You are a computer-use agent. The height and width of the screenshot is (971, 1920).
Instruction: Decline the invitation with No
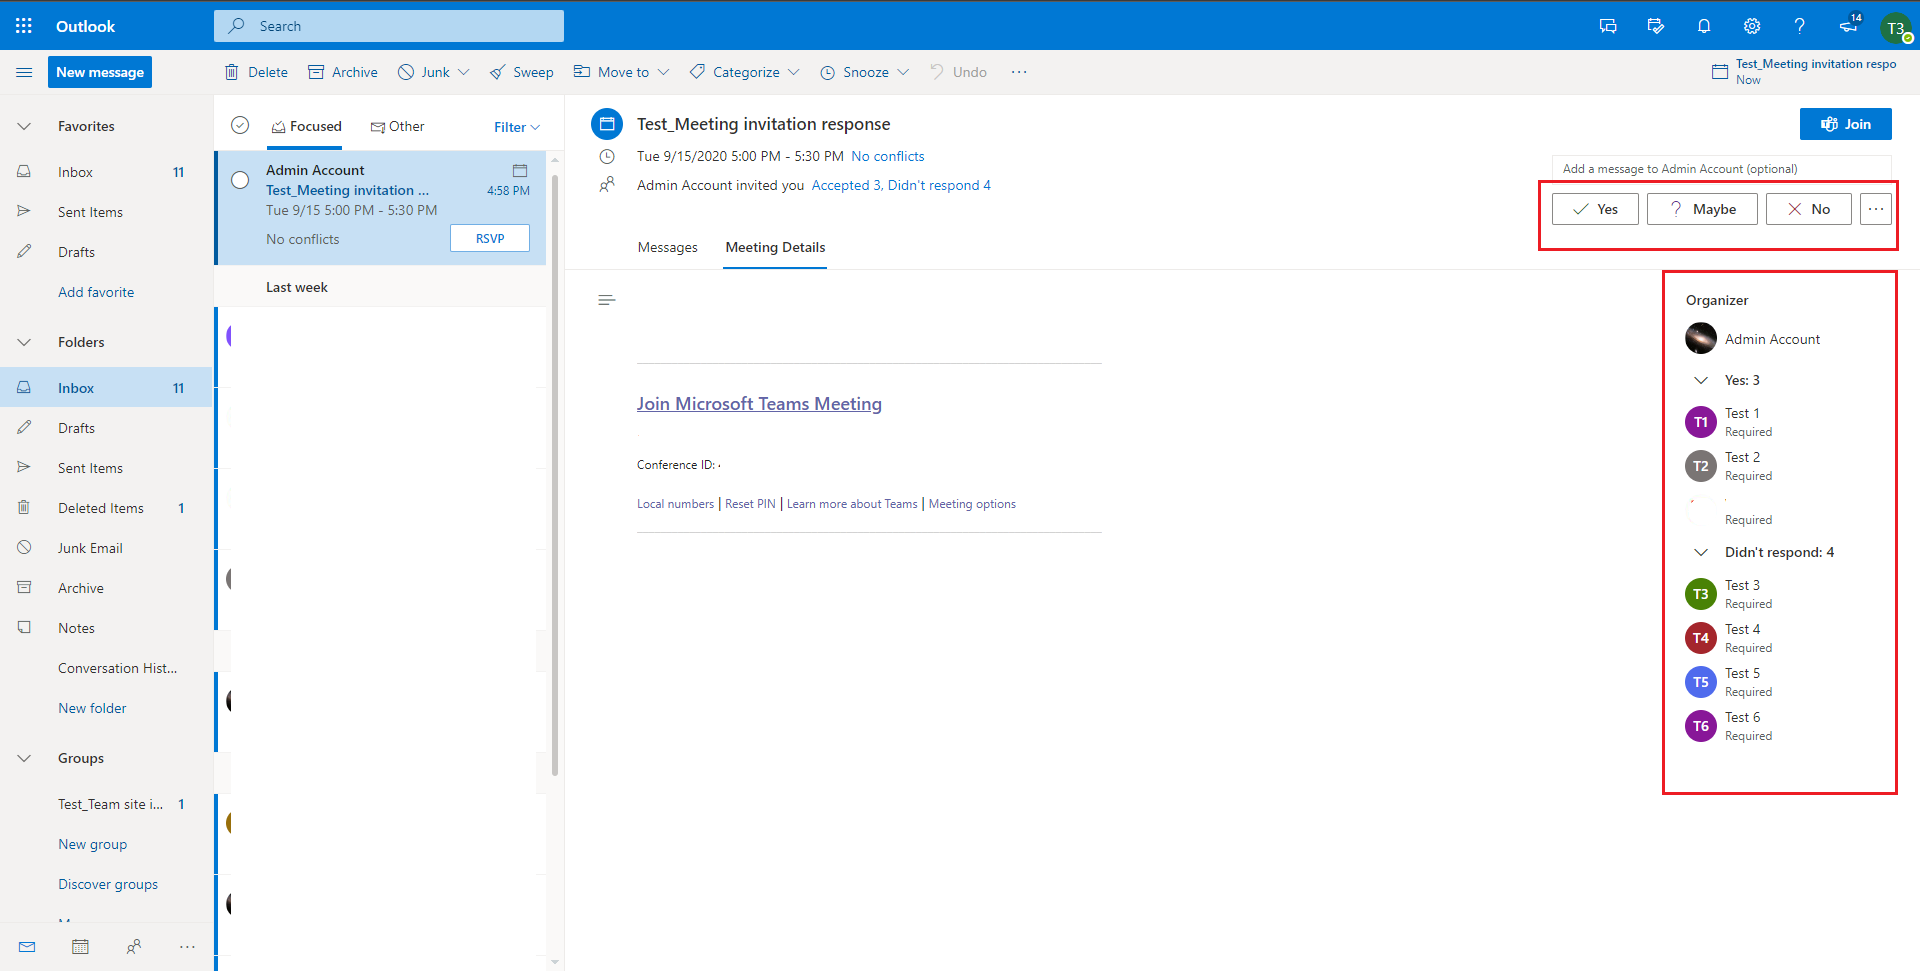[1809, 209]
